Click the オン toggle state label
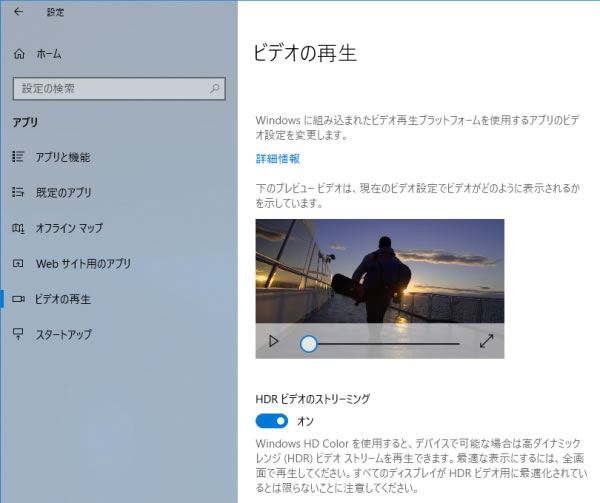The image size is (600, 503). 305,422
